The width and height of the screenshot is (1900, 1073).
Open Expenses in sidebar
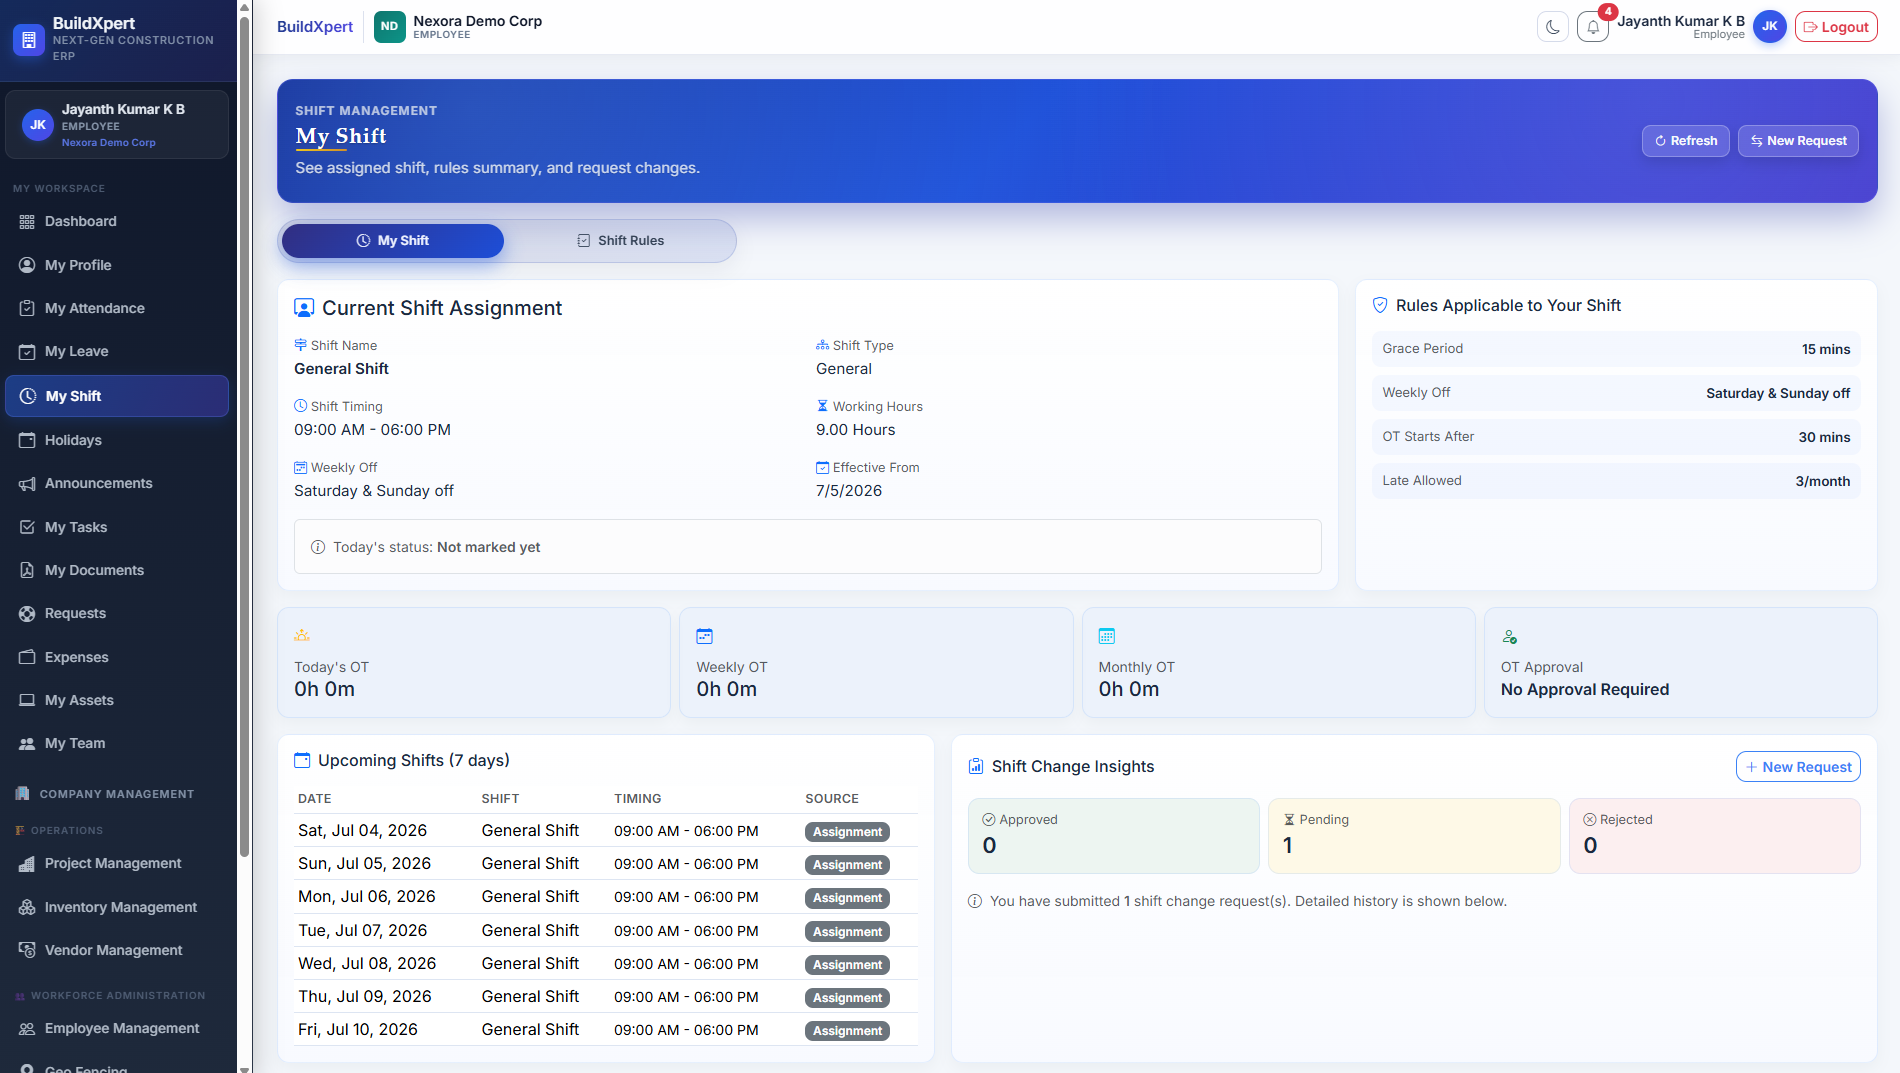(x=117, y=657)
